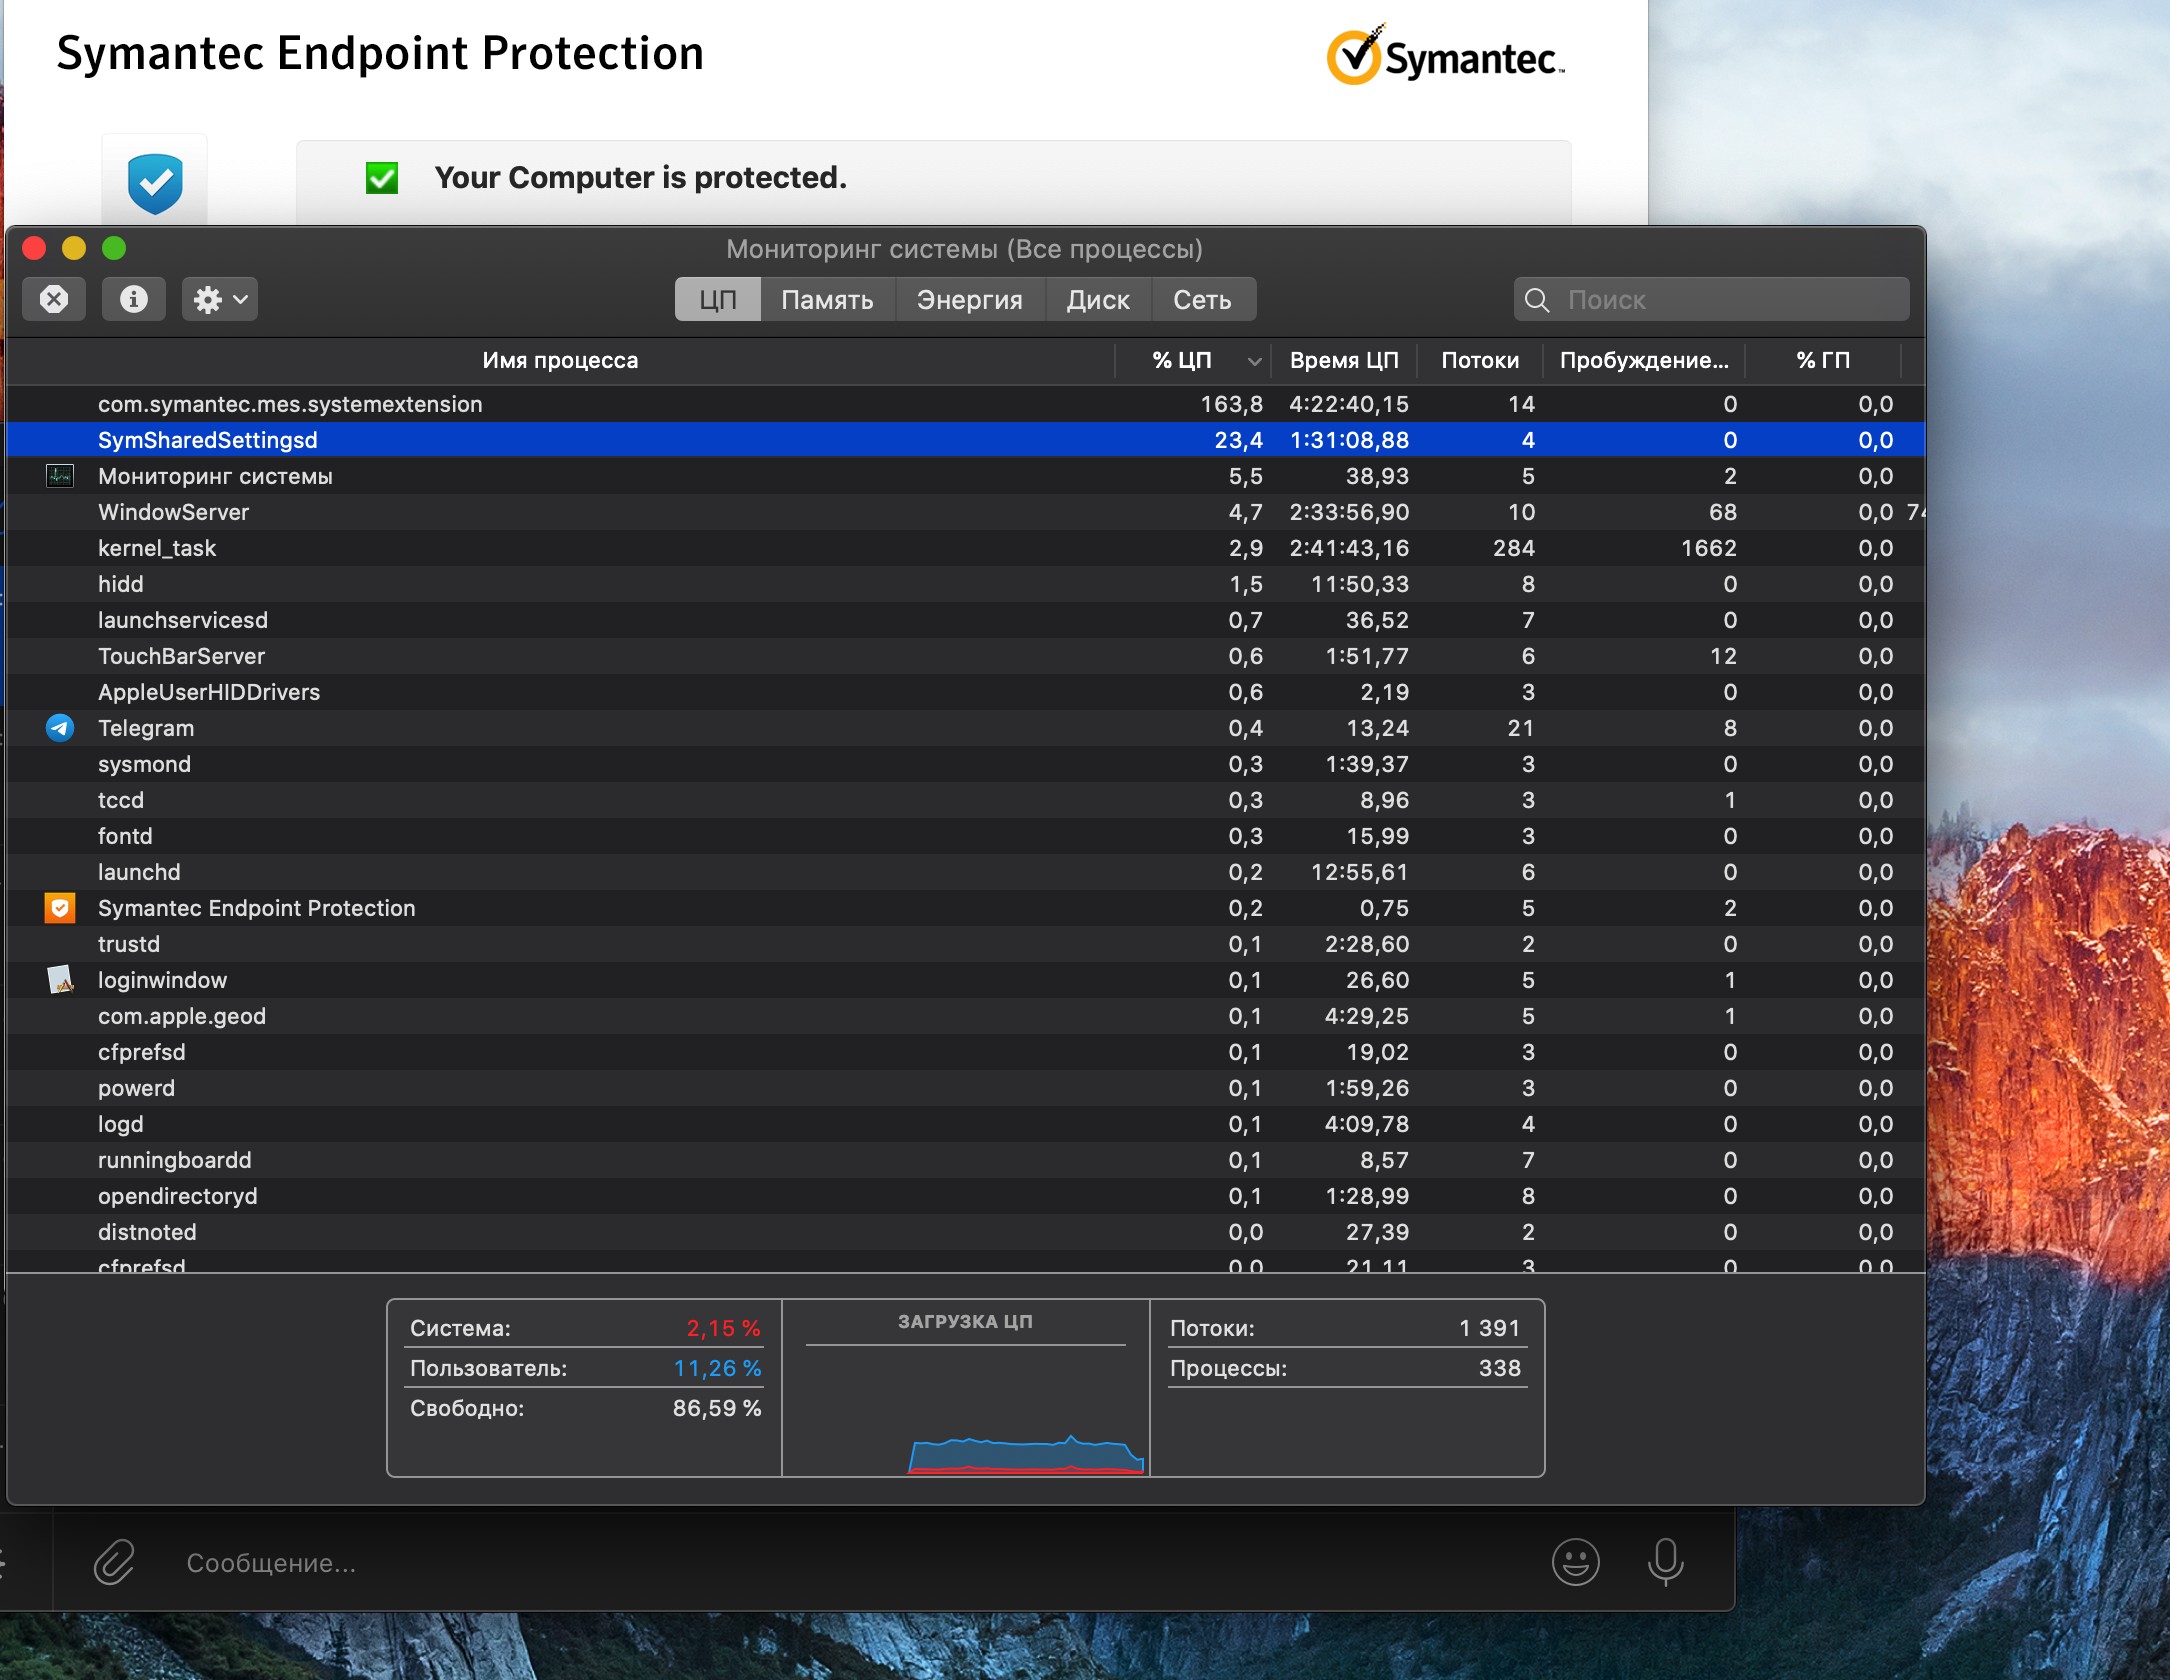The height and width of the screenshot is (1680, 2170).
Task: Click the Symantec Endpoint Protection row icon
Action: point(60,908)
